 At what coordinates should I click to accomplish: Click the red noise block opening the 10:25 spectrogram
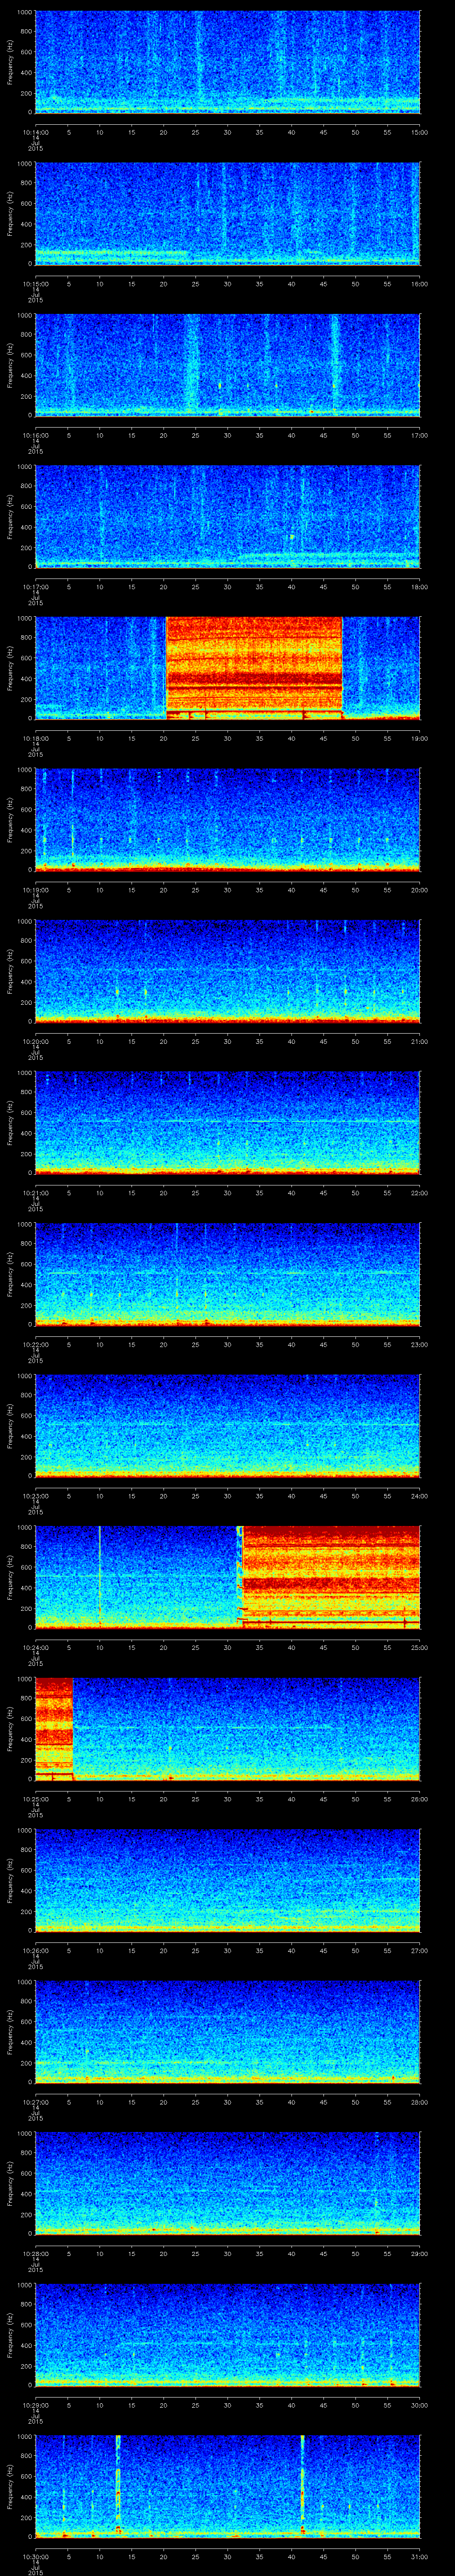click(54, 1729)
